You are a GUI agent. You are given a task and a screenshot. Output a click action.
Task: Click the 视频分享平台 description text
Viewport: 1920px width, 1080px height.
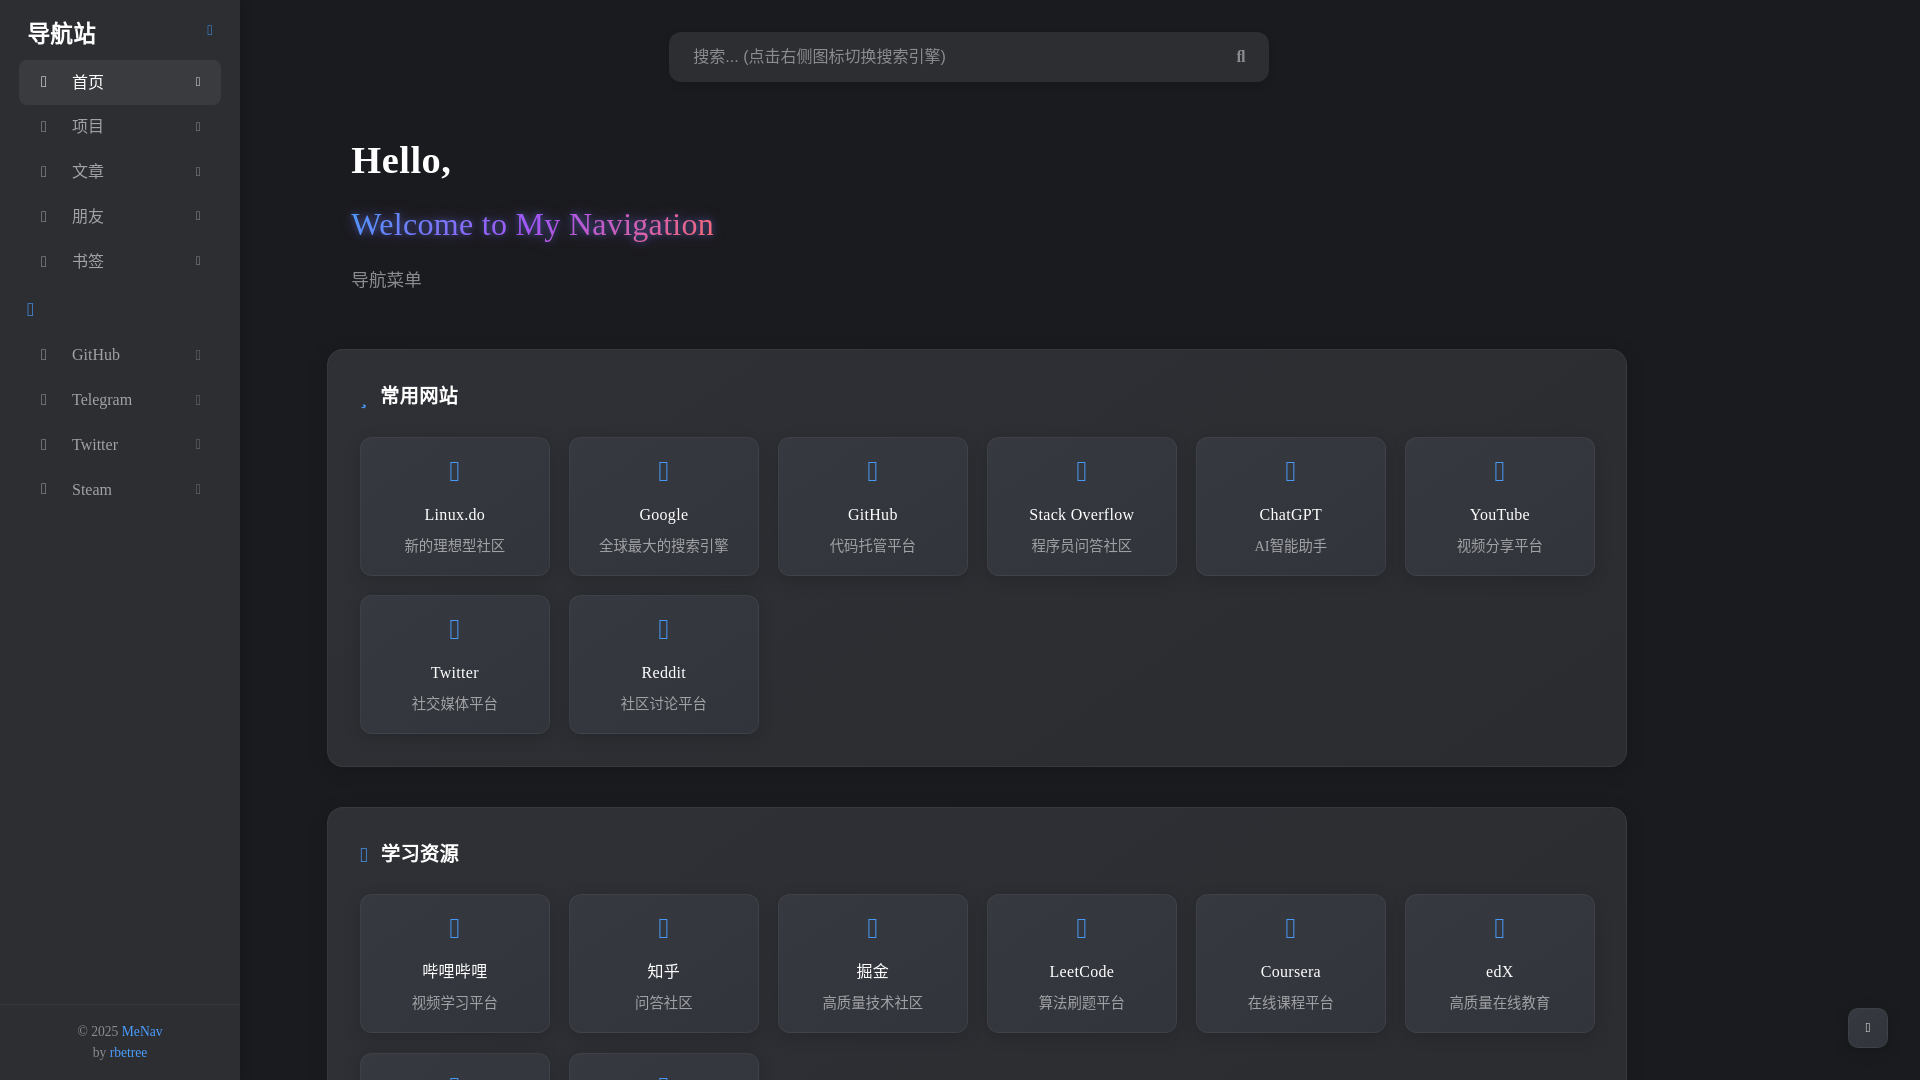1500,546
